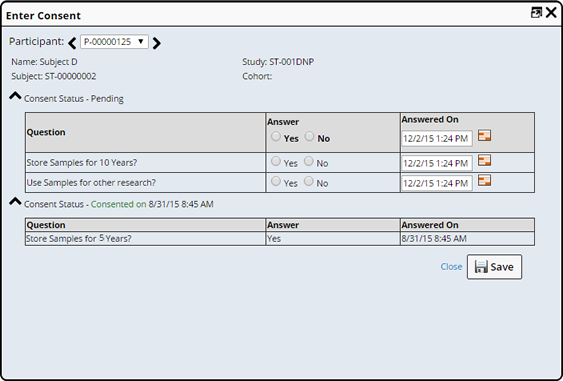The width and height of the screenshot is (563, 381).
Task: Open the Participant P-00000125 dropdown
Action: [114, 42]
